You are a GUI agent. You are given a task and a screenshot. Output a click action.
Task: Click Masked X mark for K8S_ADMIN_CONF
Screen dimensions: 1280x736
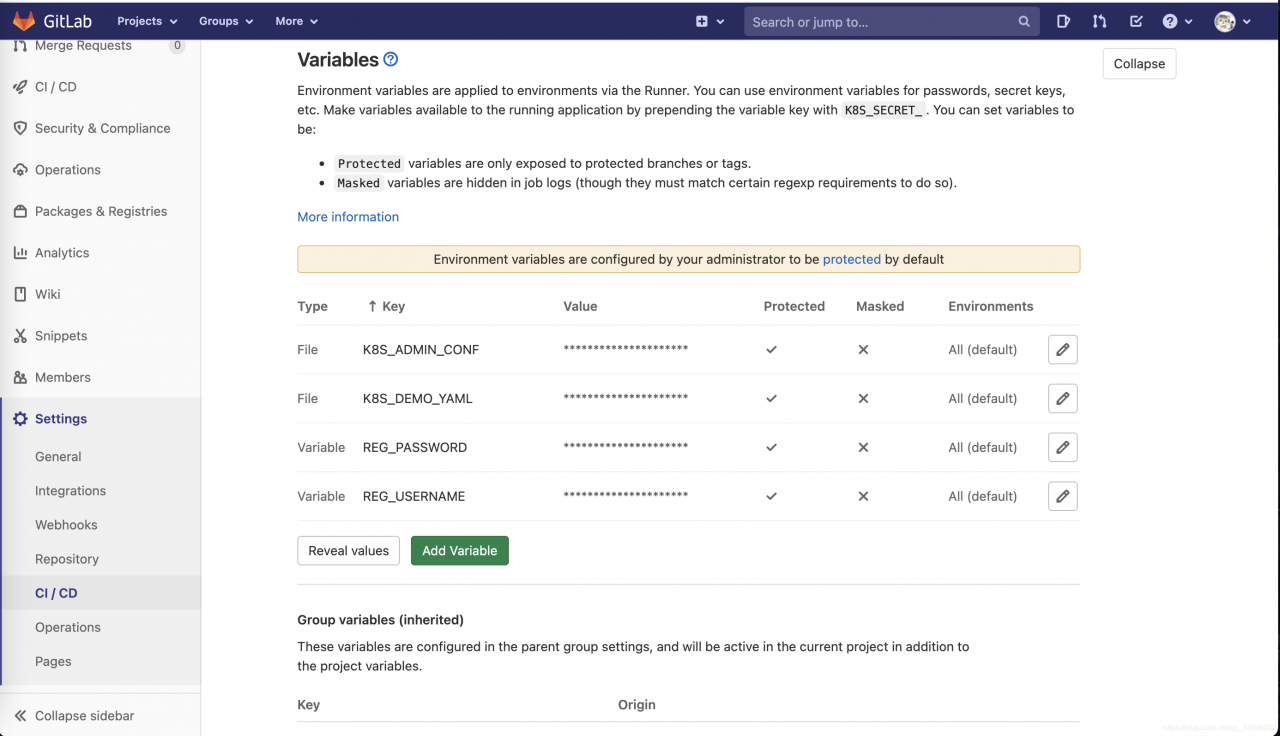coord(863,350)
